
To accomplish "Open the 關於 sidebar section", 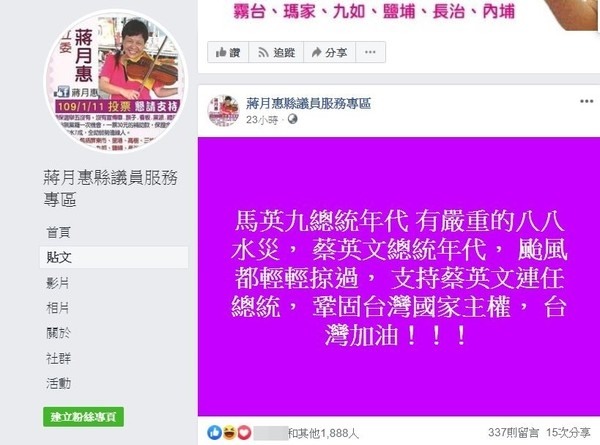I will click(58, 333).
